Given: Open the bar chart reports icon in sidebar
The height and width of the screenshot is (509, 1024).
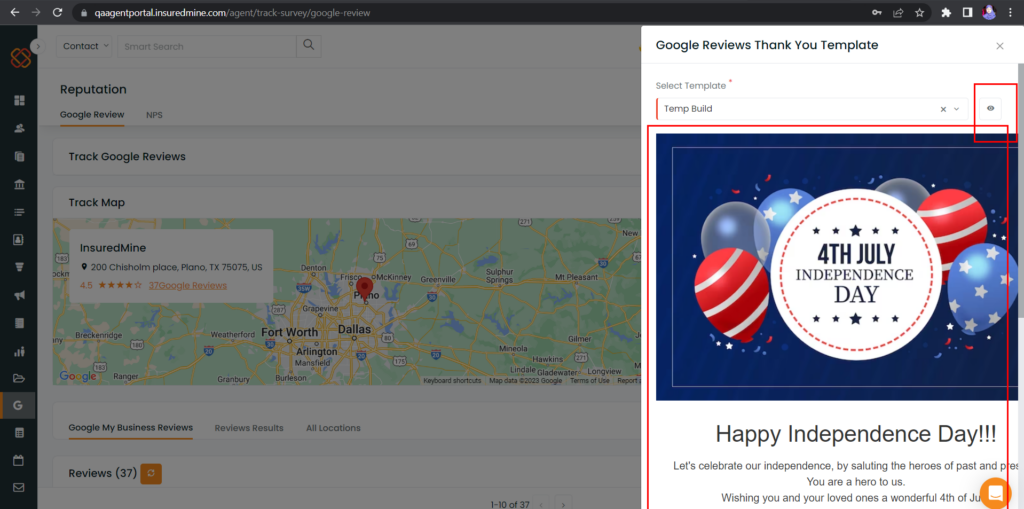Looking at the screenshot, I should point(19,351).
